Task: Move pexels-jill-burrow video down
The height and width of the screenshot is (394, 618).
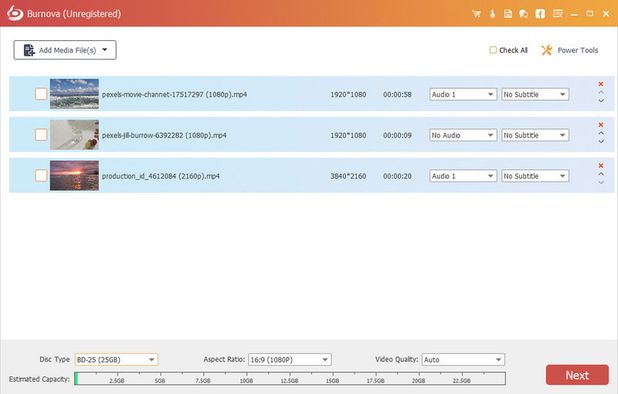Action: pos(601,141)
